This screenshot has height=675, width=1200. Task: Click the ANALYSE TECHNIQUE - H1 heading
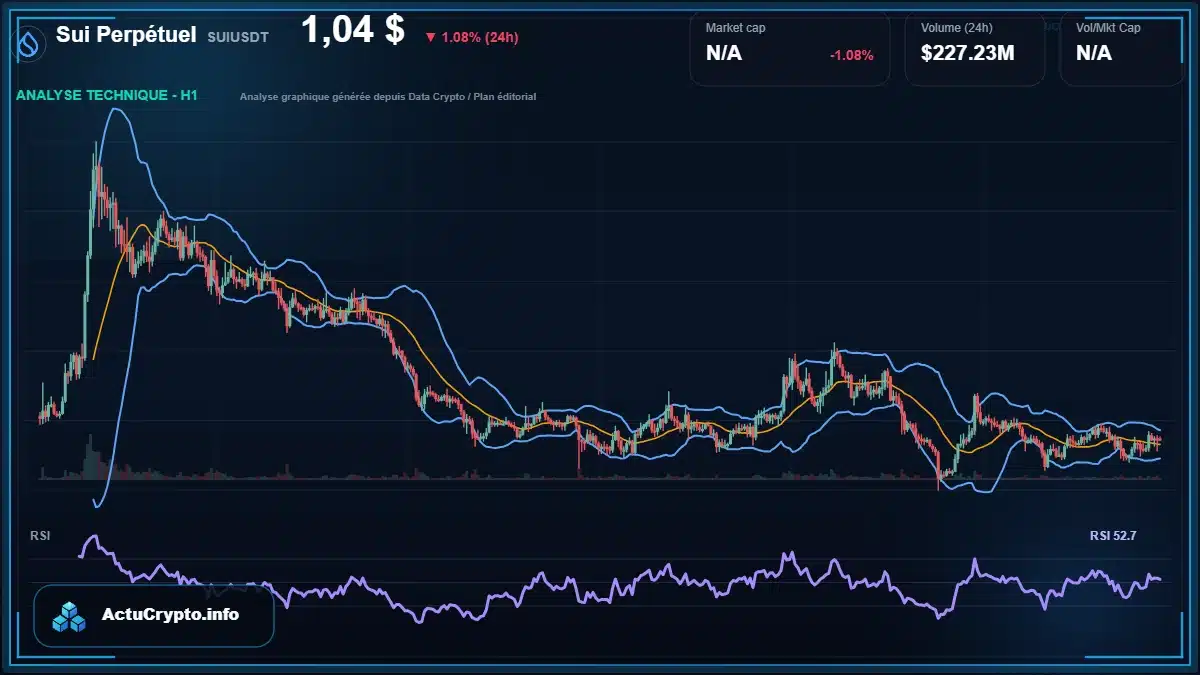[x=107, y=96]
